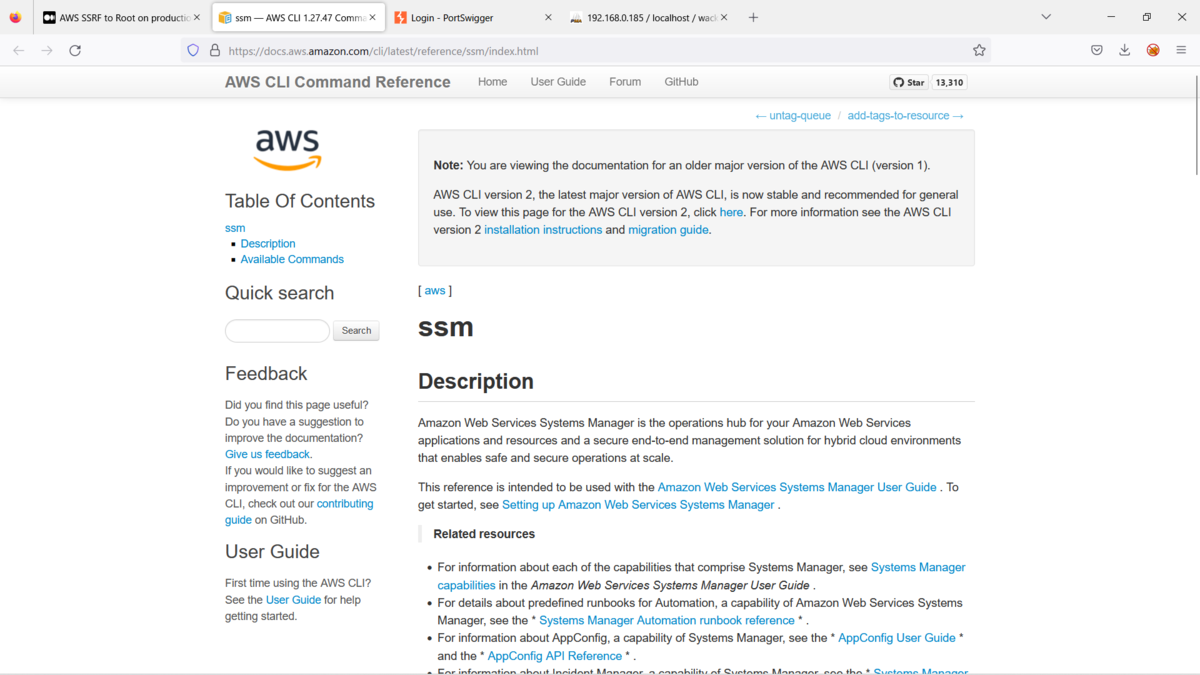The height and width of the screenshot is (675, 1200).
Task: Click the AWS logo image
Action: 287,150
